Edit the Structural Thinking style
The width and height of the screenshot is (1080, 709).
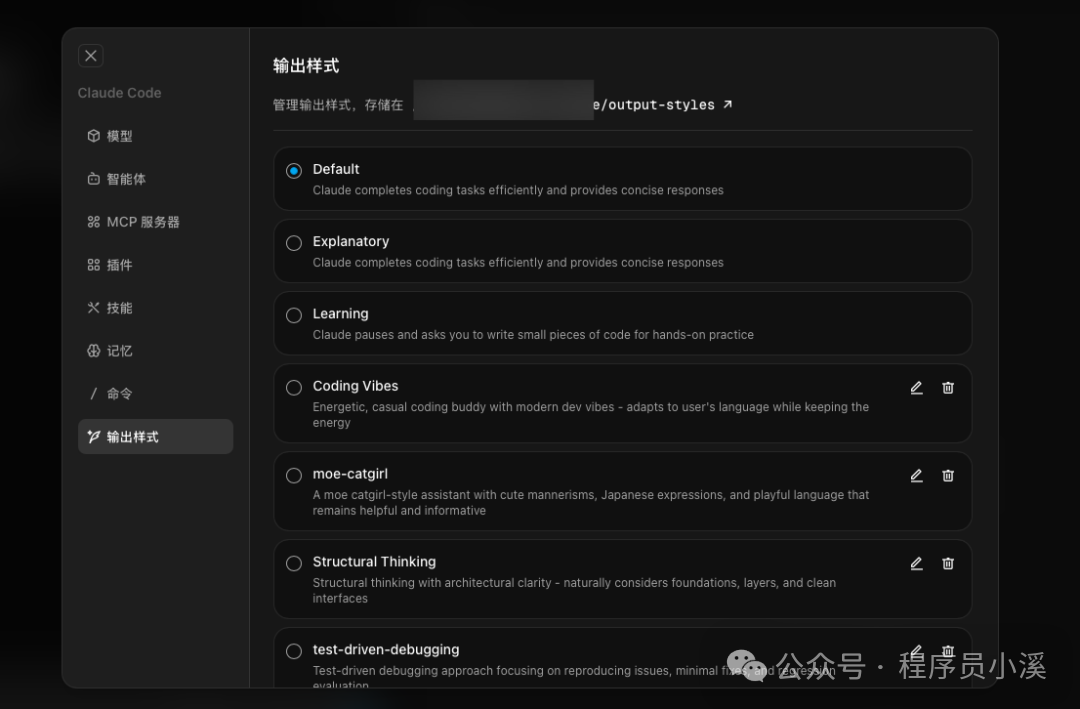point(916,564)
